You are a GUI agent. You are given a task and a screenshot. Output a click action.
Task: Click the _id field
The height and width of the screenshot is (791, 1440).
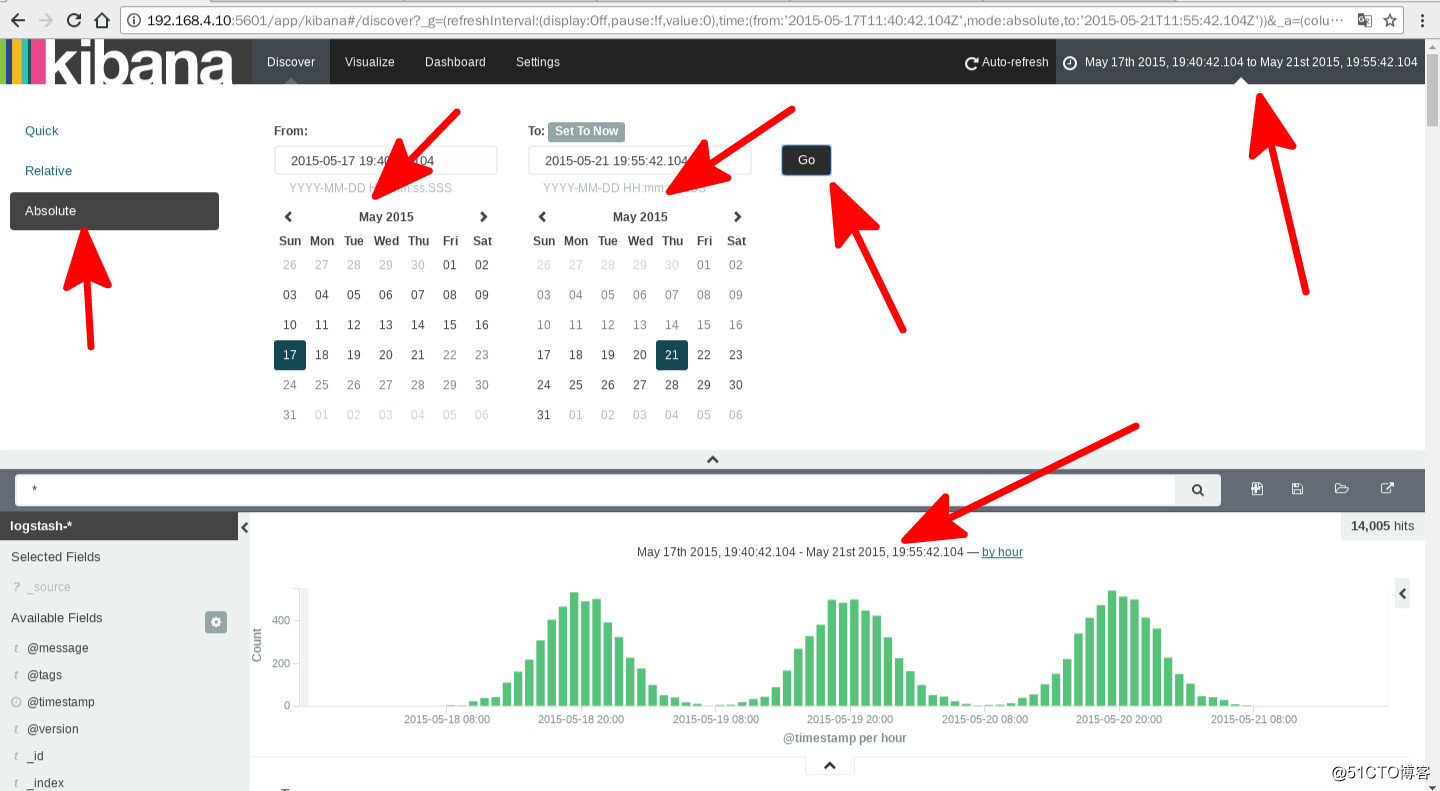[35, 756]
